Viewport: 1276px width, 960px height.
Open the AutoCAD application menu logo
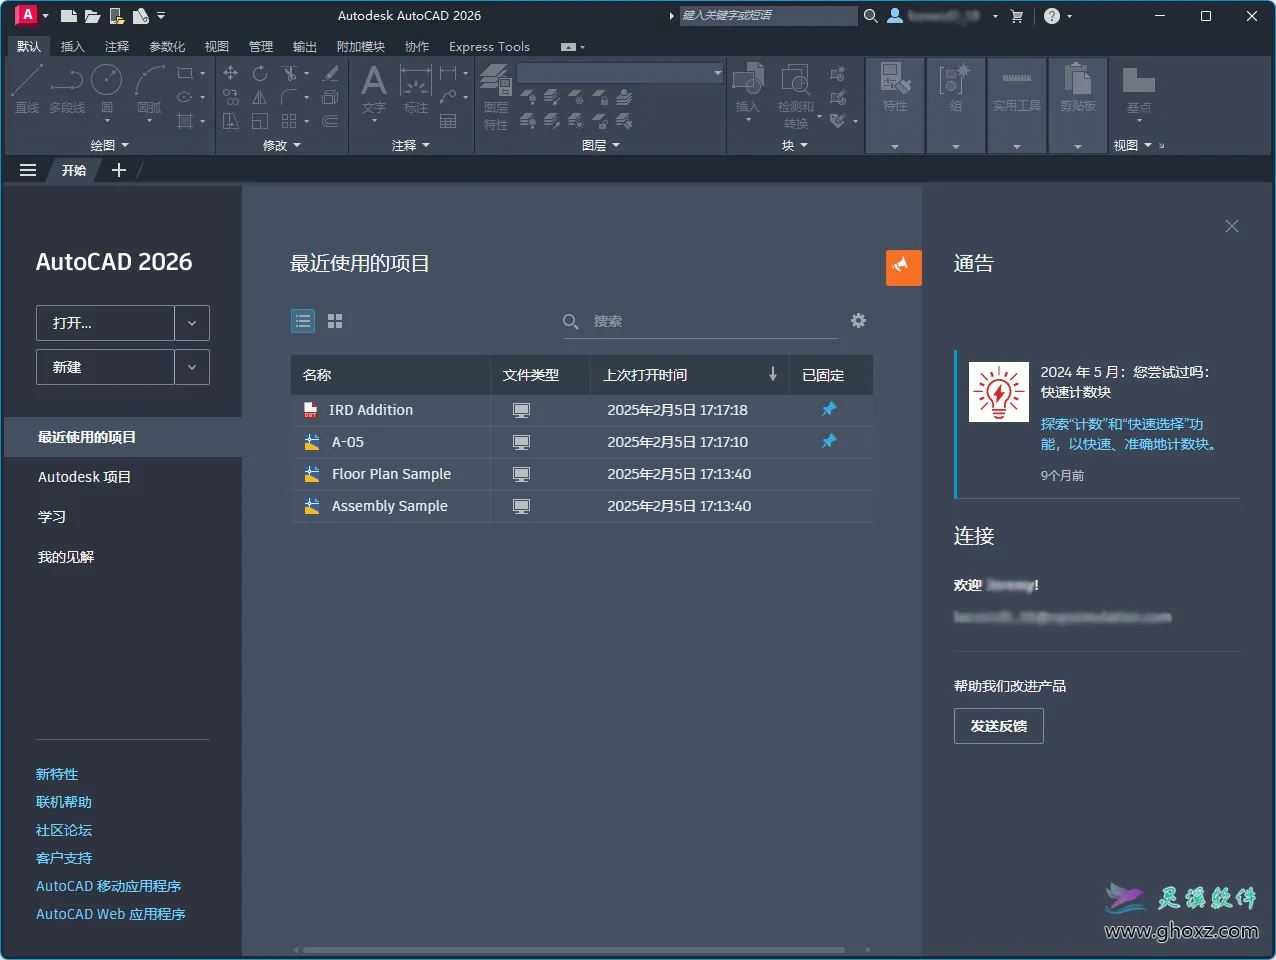point(27,15)
